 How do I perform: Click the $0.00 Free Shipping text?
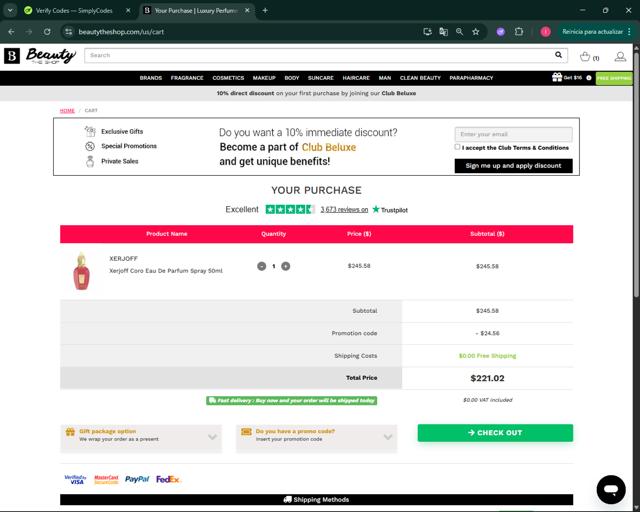tap(487, 356)
